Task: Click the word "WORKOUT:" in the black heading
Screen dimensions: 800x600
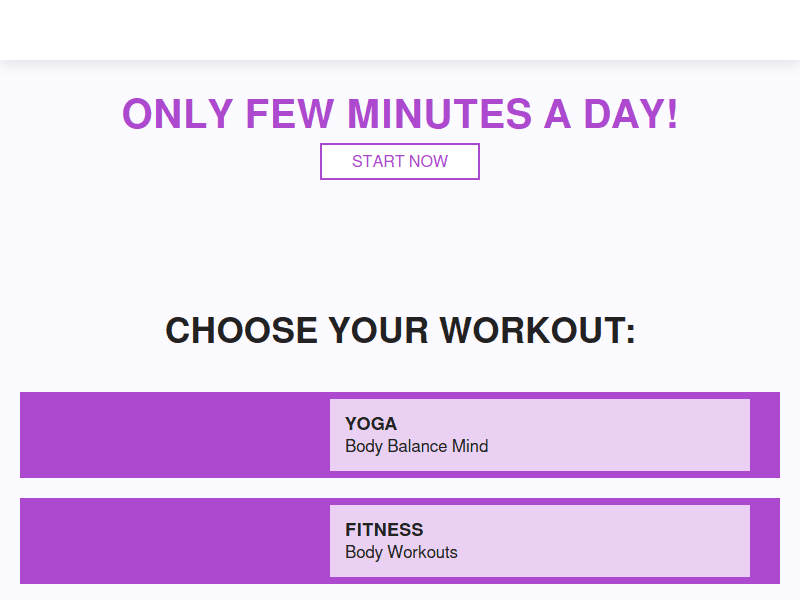Action: pyautogui.click(x=537, y=331)
